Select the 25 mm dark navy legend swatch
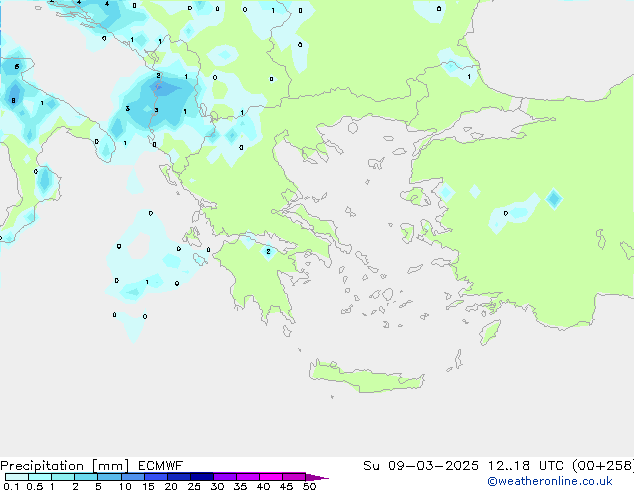The image size is (634, 490). click(201, 477)
